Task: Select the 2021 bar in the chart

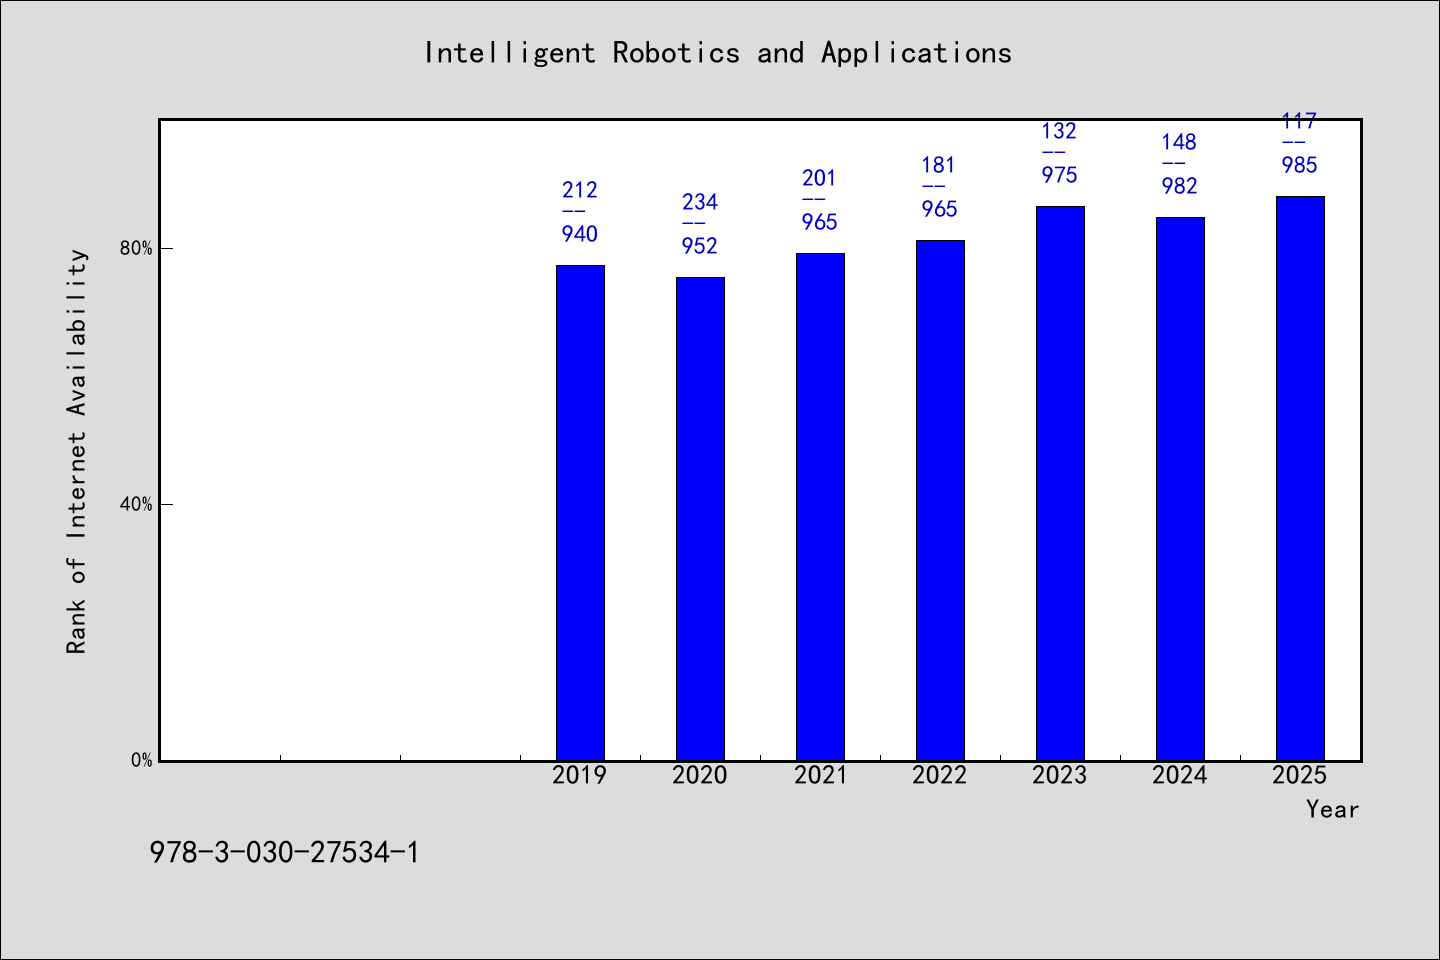Action: pos(820,507)
